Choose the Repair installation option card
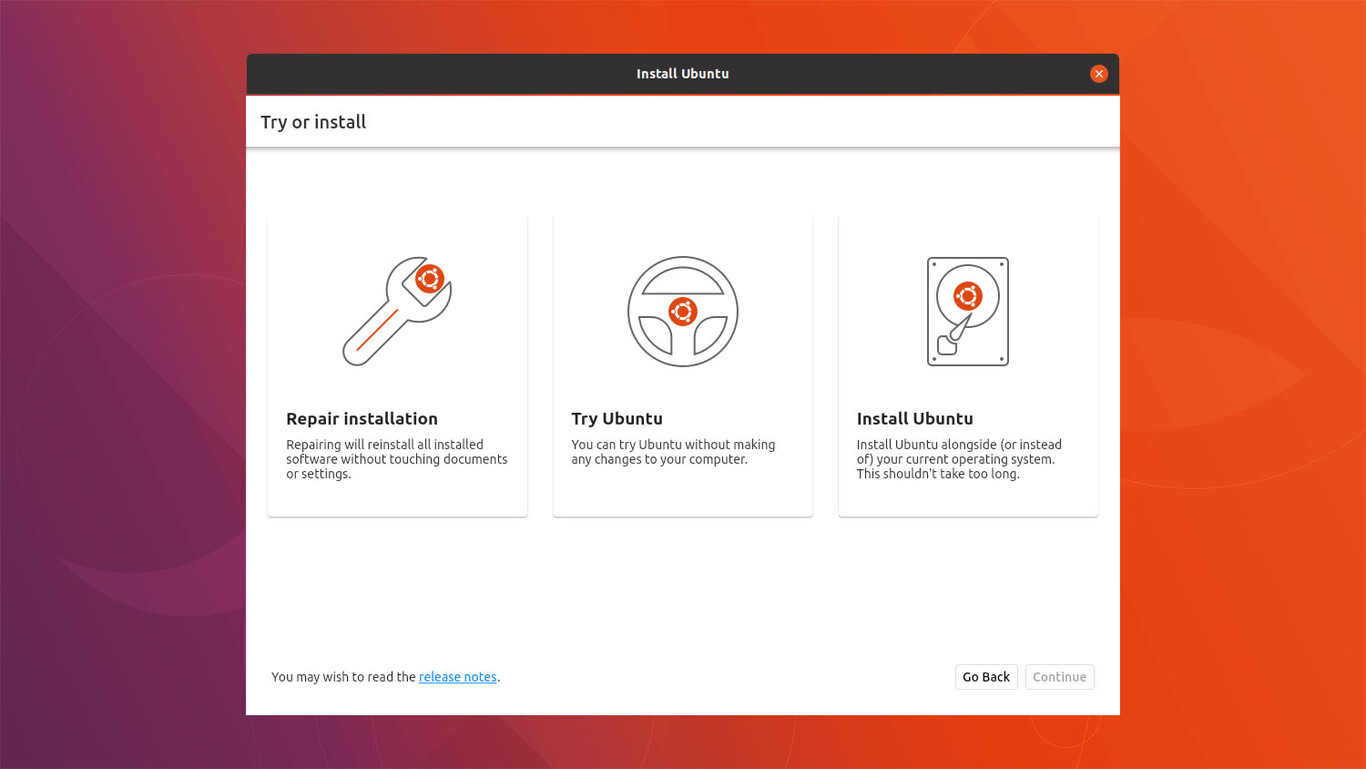Image resolution: width=1366 pixels, height=769 pixels. (x=397, y=364)
